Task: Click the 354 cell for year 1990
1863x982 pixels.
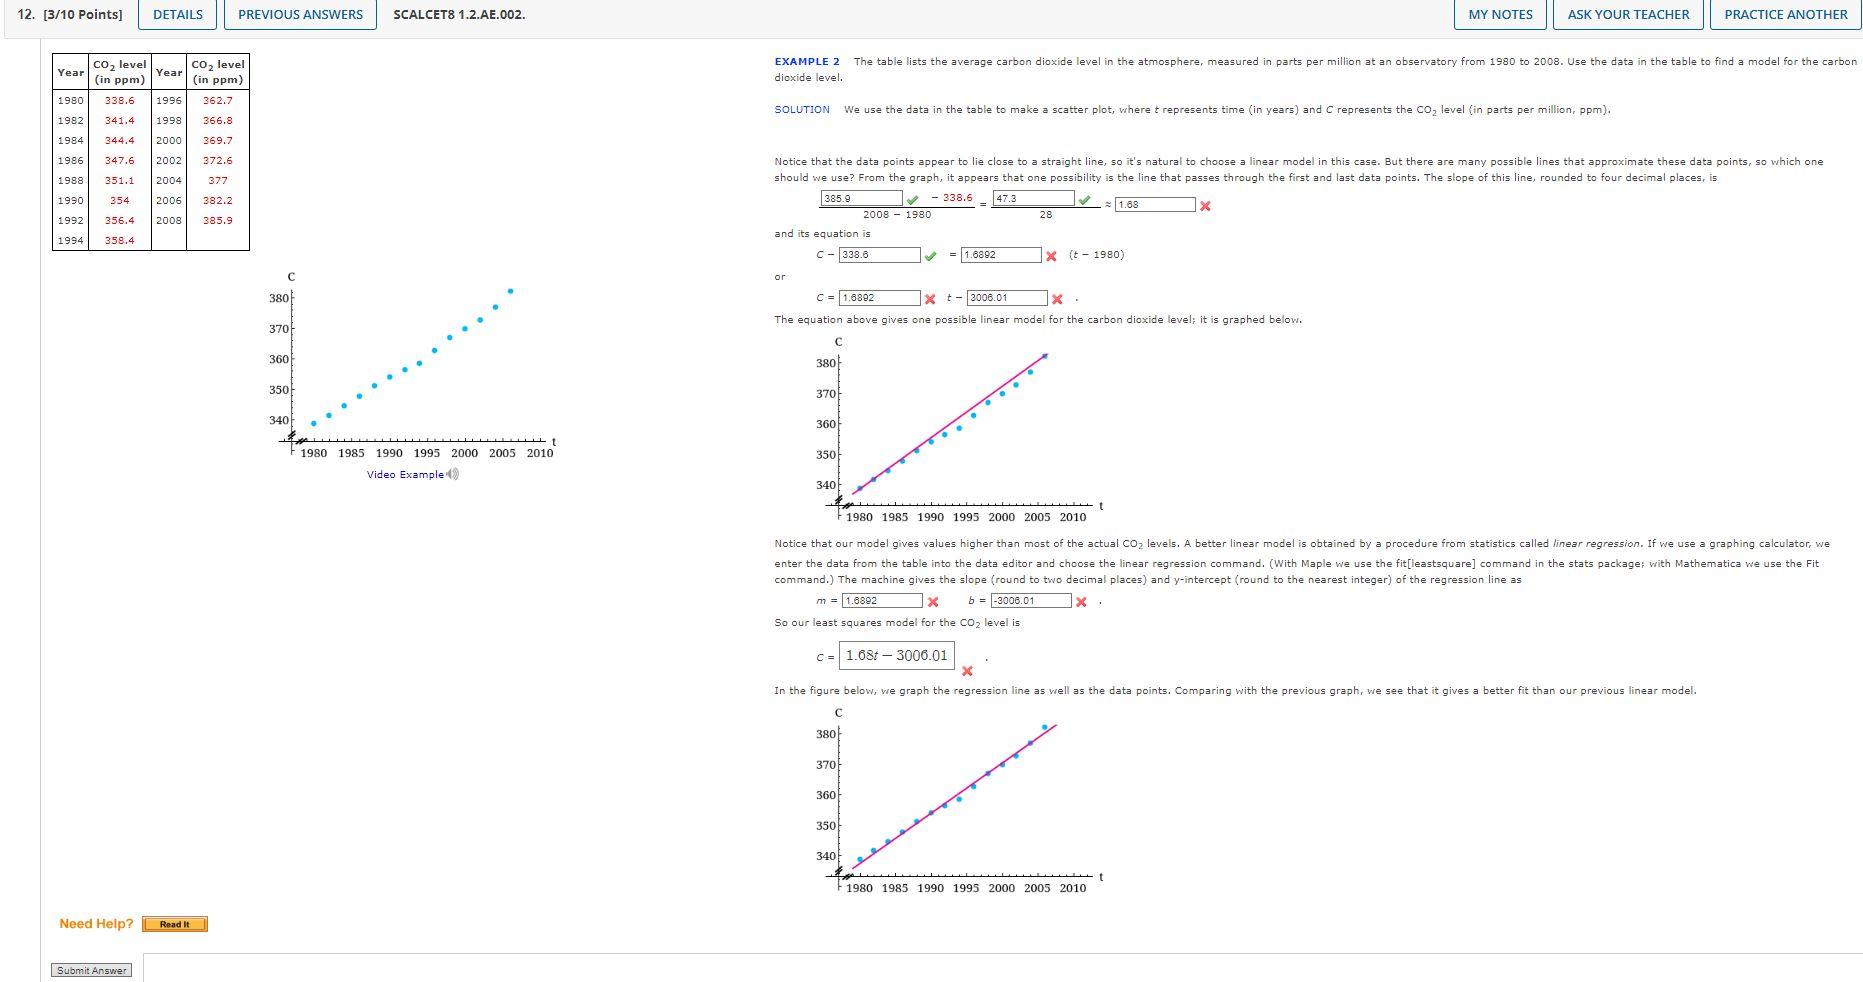Action: (119, 200)
